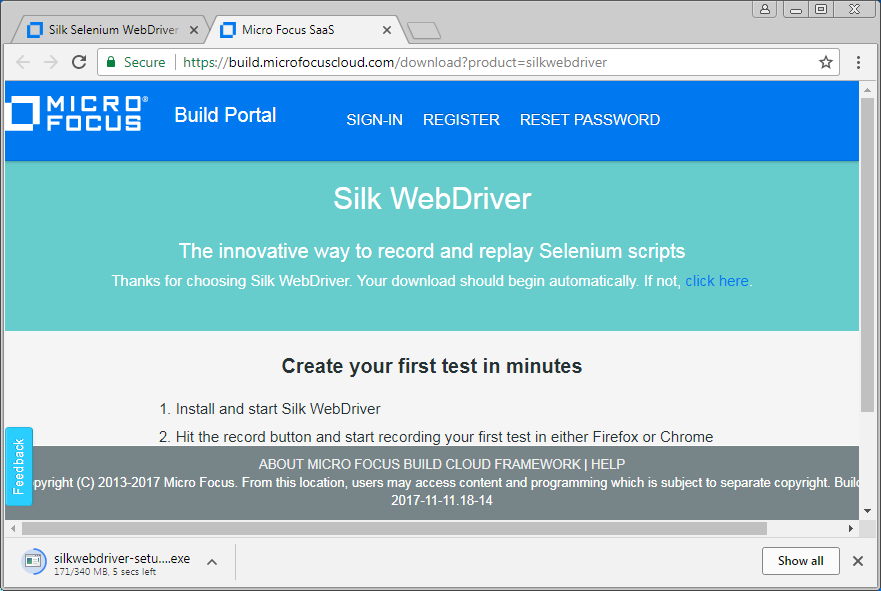881x591 pixels.
Task: Open the Feedback side tab
Action: 19,466
